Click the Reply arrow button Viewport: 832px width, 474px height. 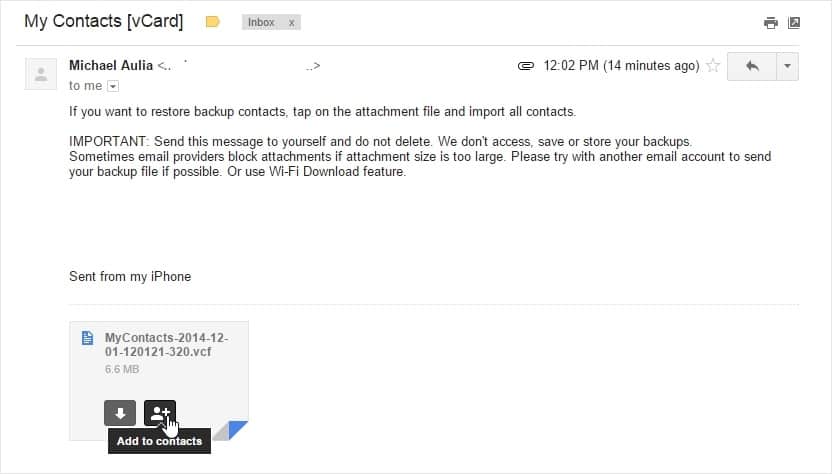[752, 66]
